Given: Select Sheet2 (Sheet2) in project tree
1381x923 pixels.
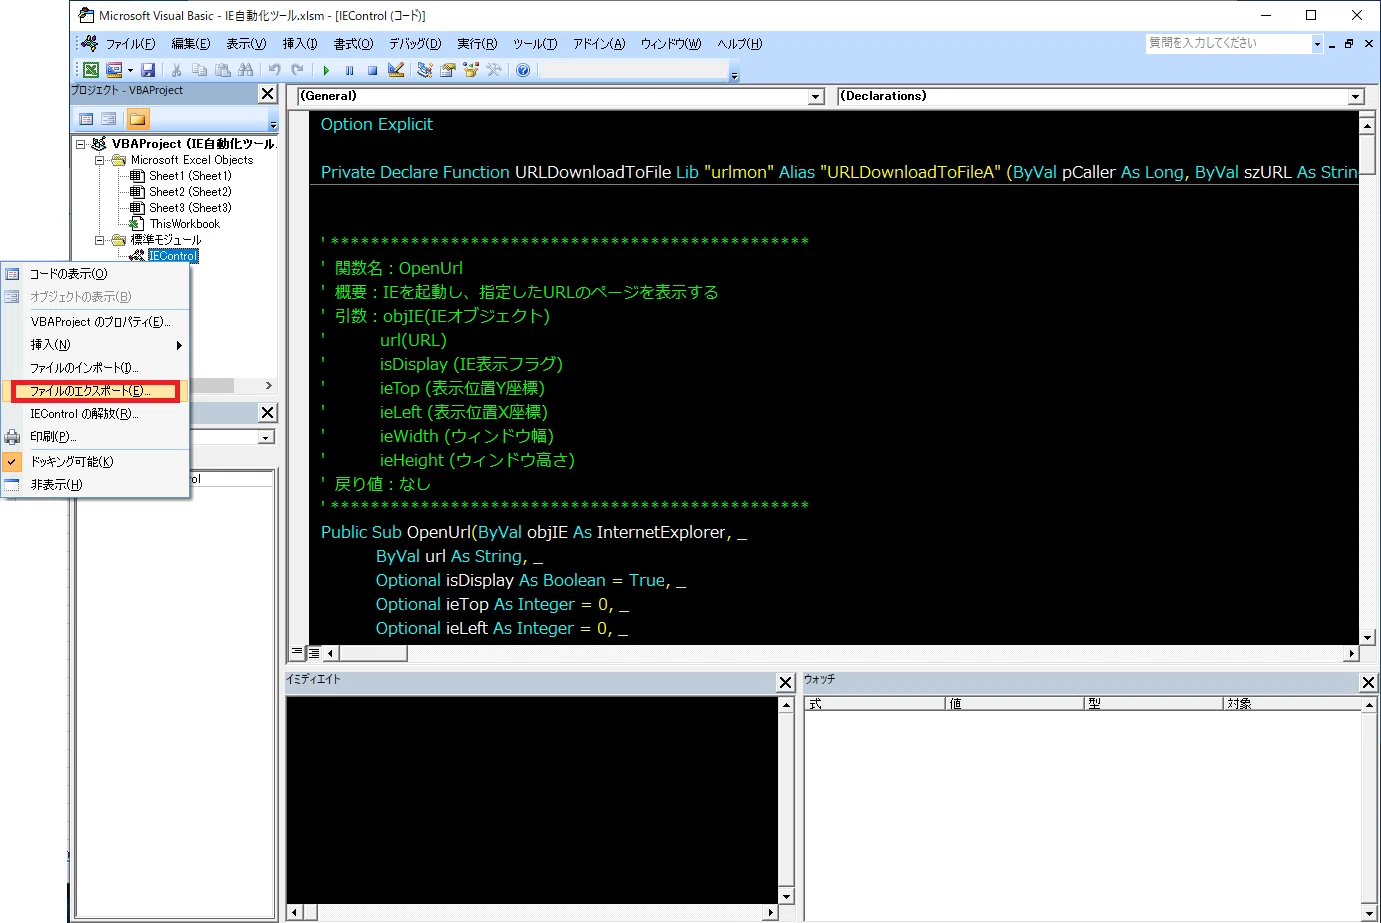Looking at the screenshot, I should coord(190,192).
